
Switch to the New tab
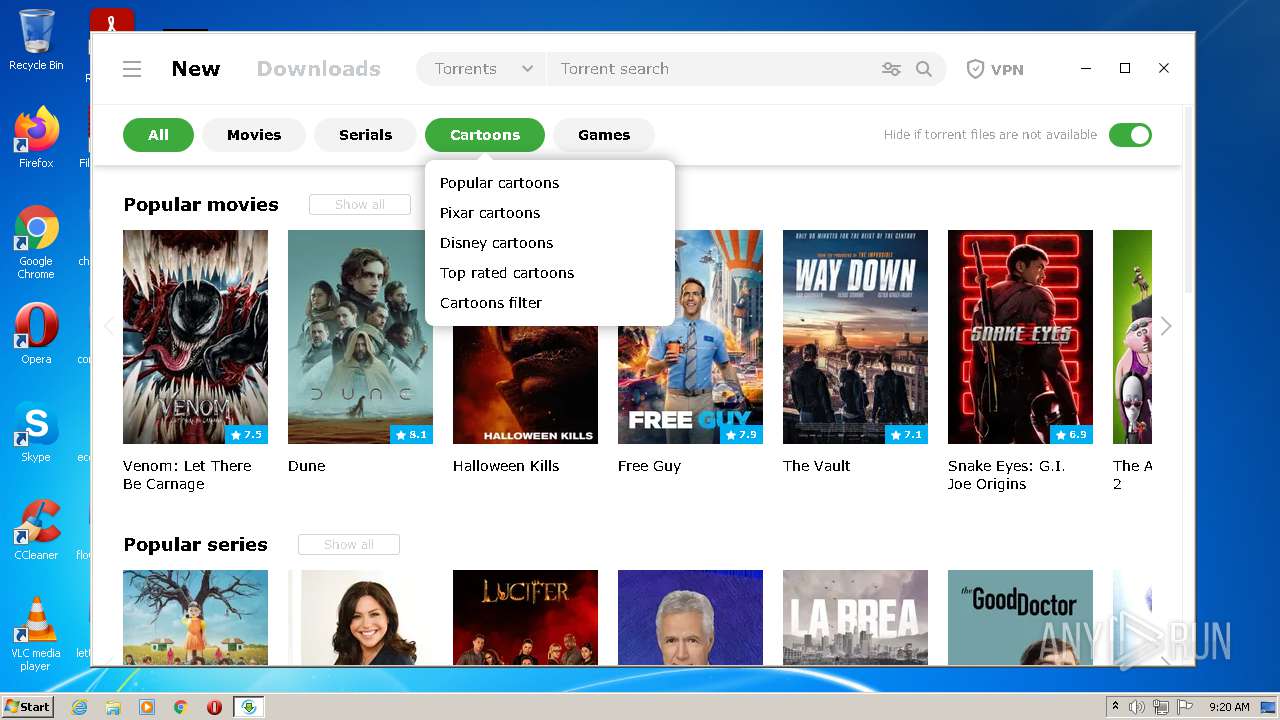pos(196,69)
